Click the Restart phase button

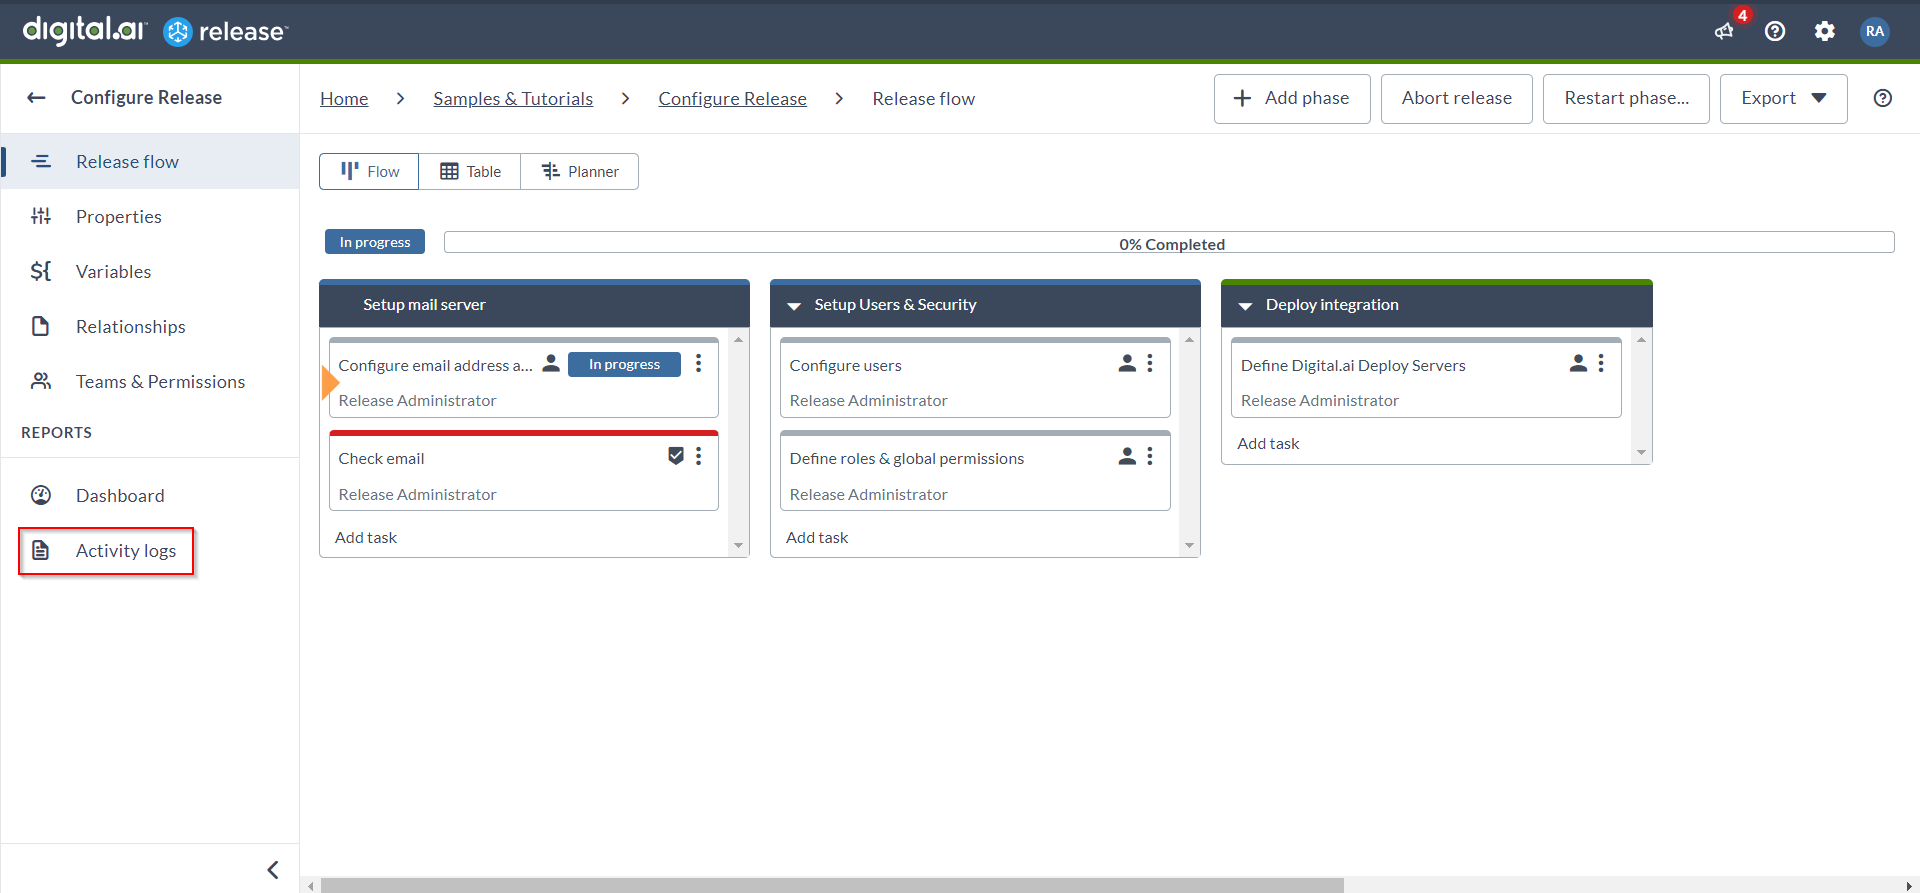tap(1626, 98)
